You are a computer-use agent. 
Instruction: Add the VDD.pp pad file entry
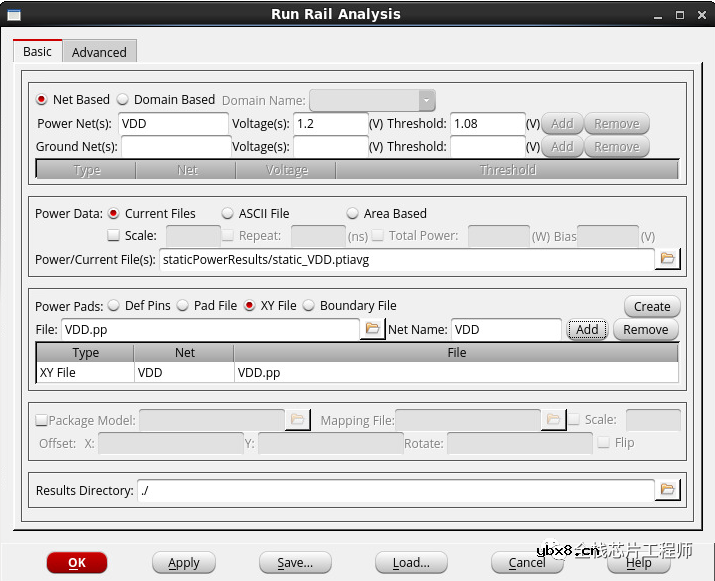click(x=587, y=330)
